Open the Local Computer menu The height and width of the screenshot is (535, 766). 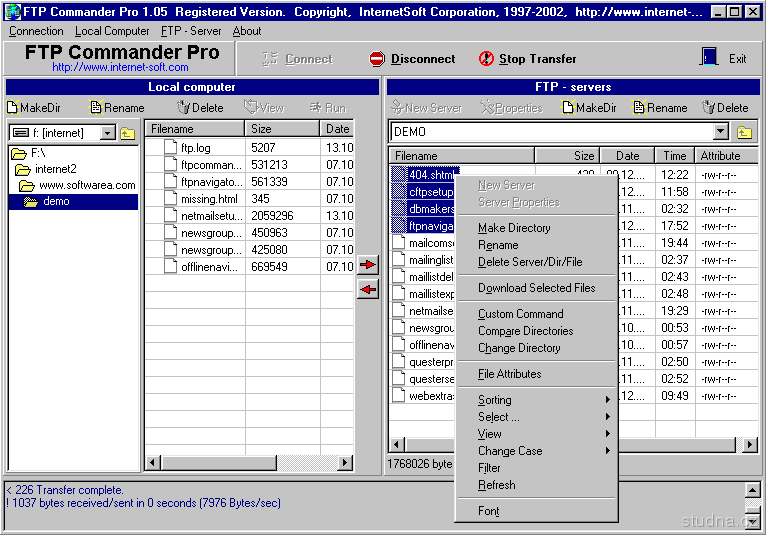pos(112,31)
